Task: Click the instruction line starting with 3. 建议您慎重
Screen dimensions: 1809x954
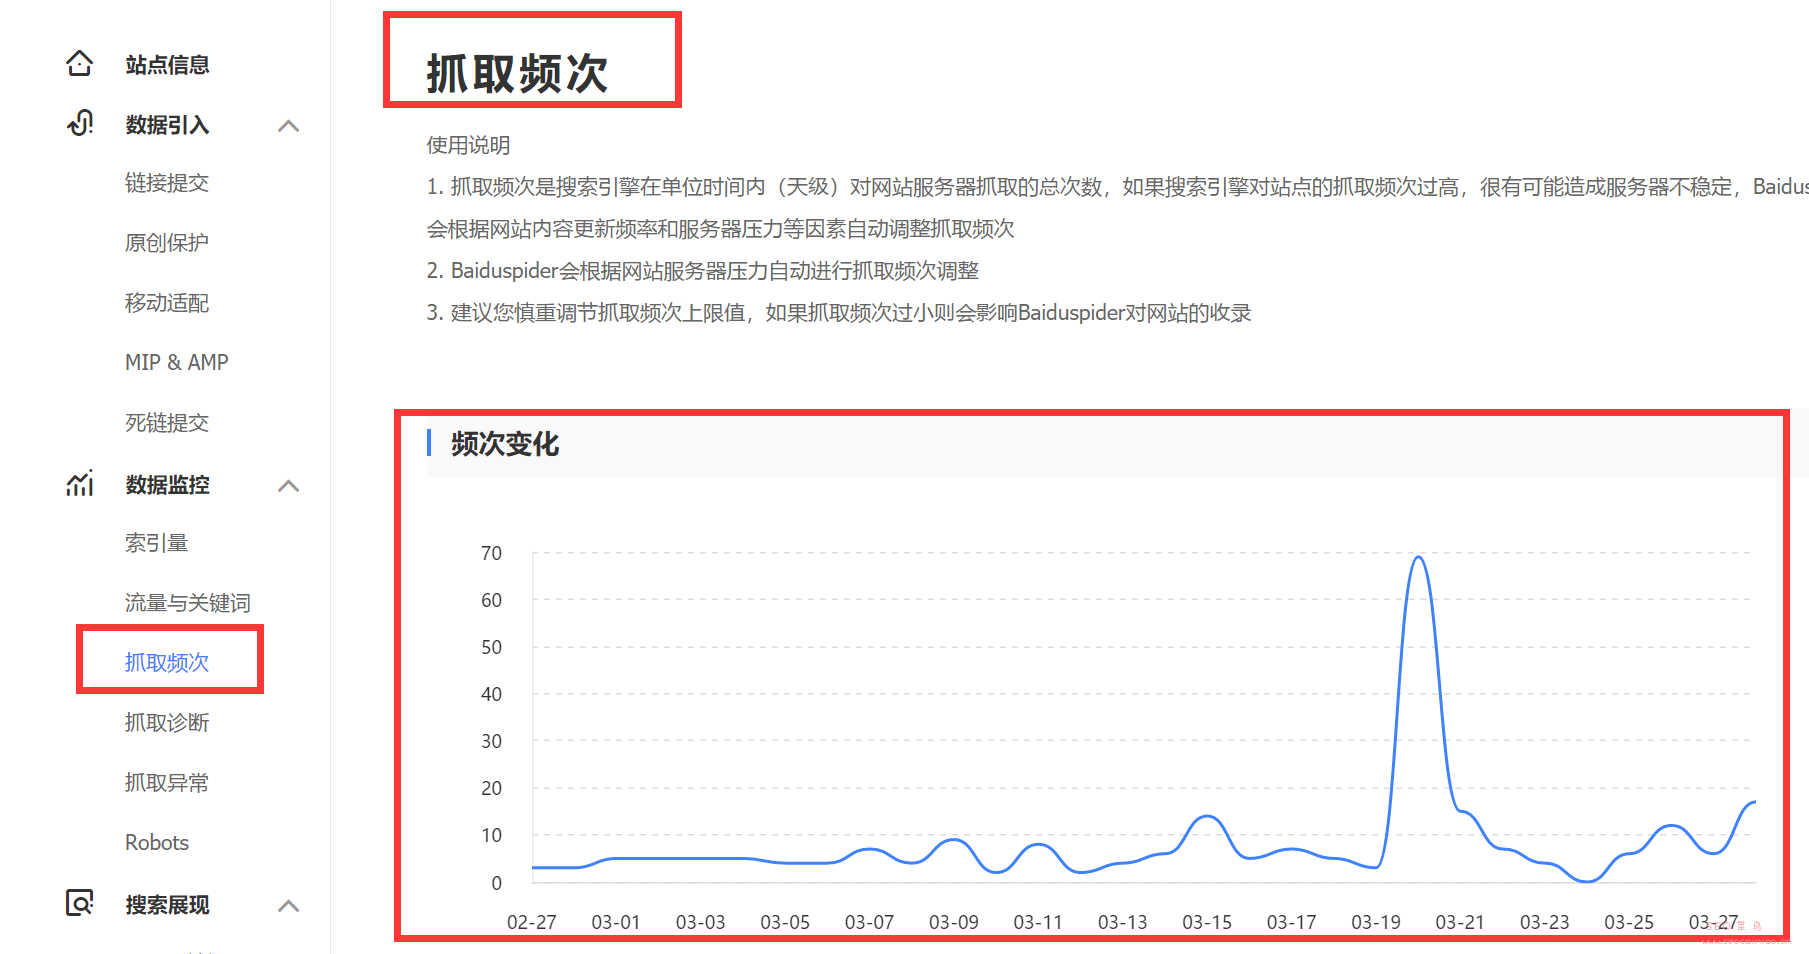Action: click(839, 313)
